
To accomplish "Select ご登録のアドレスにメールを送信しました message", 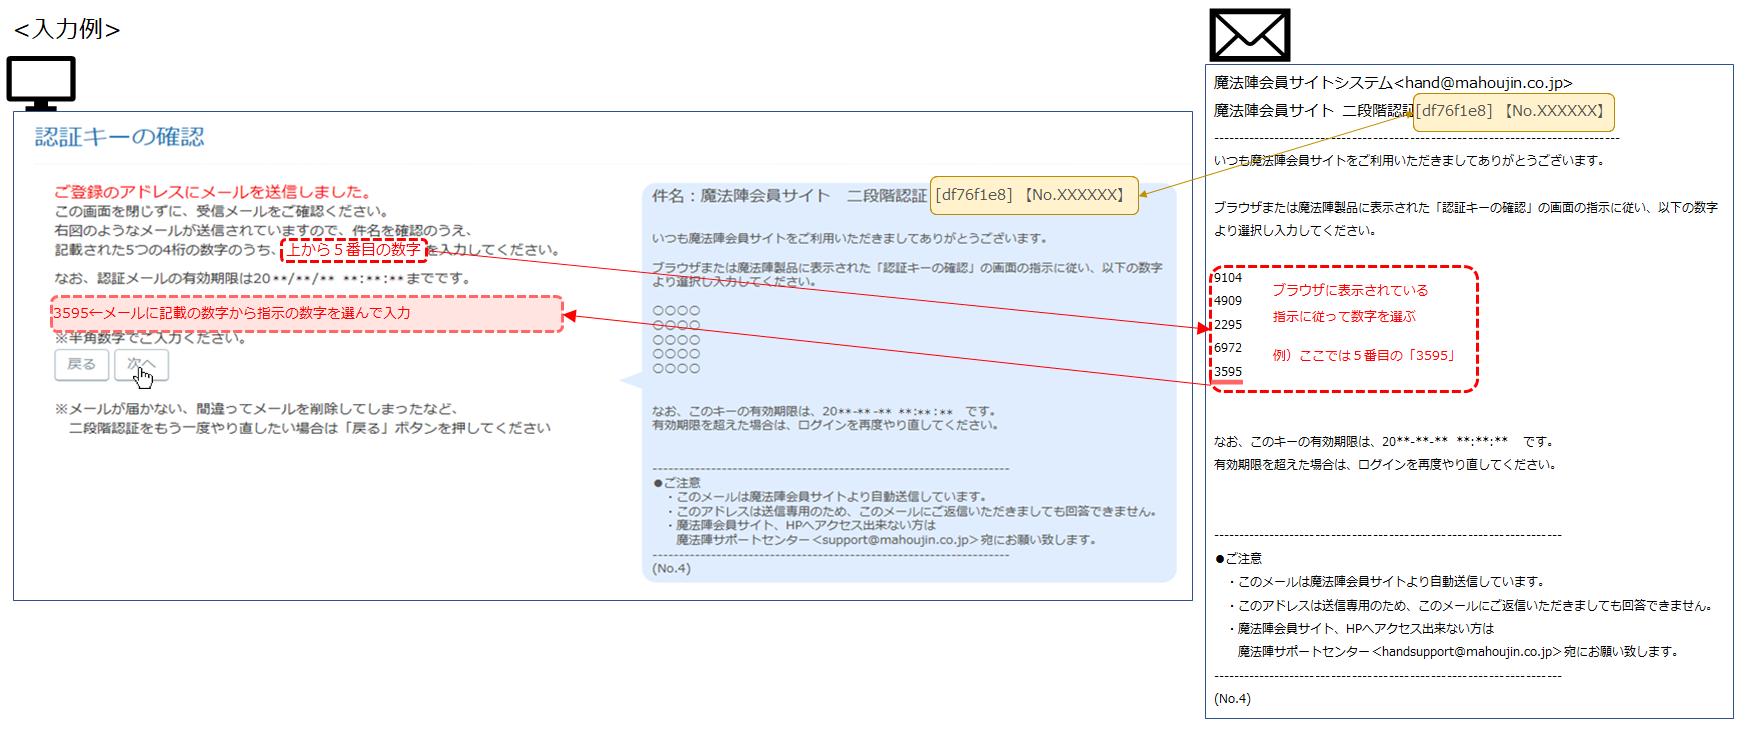I will click(214, 192).
